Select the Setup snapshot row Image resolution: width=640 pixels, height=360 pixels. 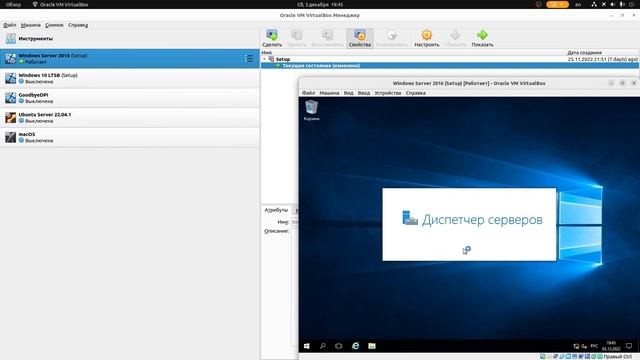[450, 59]
